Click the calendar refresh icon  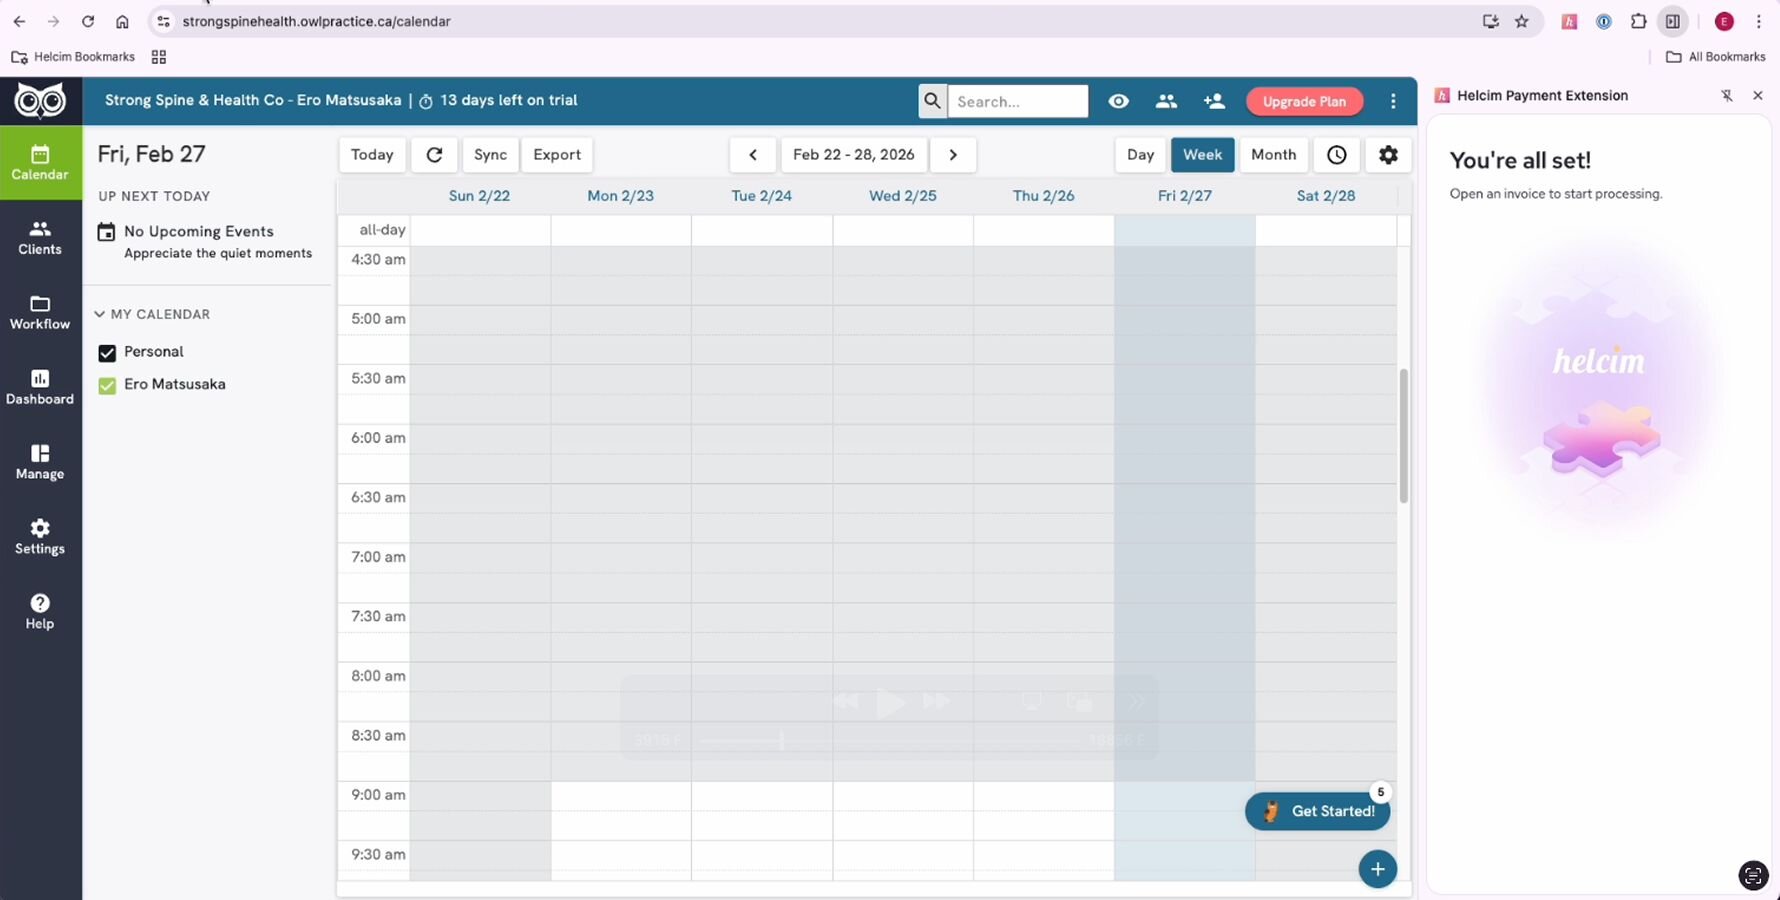click(434, 155)
